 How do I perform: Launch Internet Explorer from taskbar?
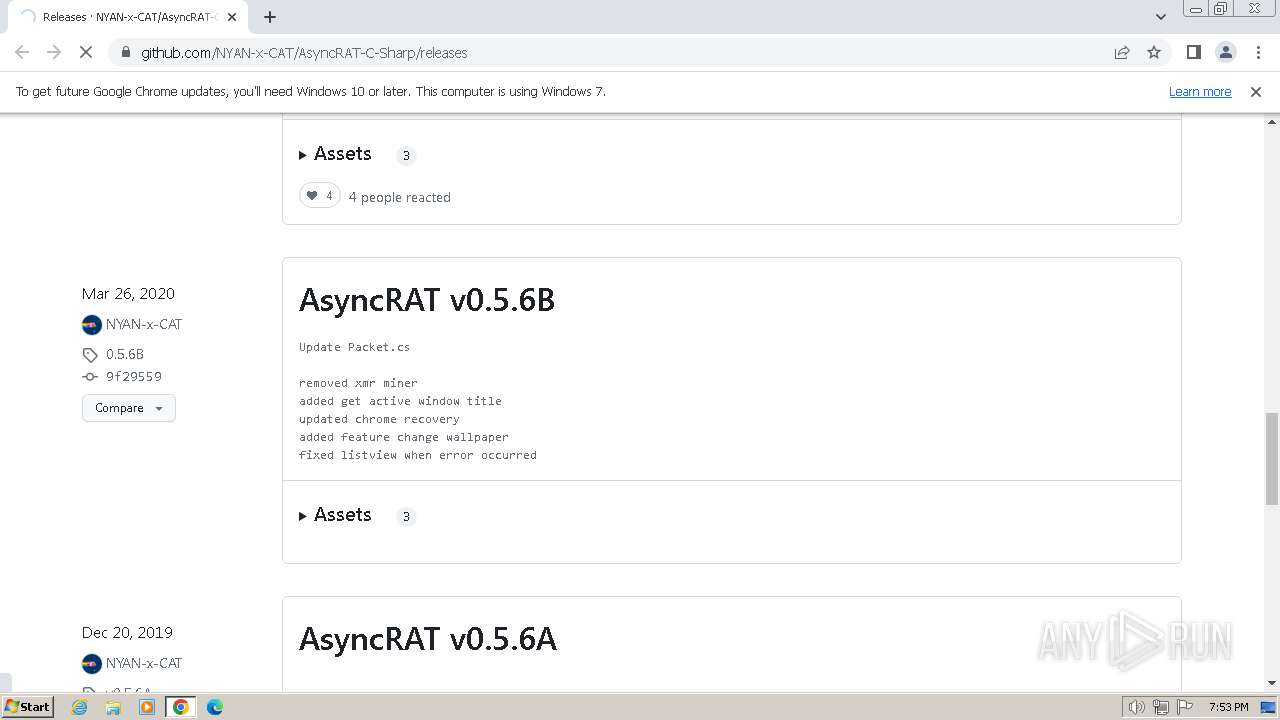point(80,707)
